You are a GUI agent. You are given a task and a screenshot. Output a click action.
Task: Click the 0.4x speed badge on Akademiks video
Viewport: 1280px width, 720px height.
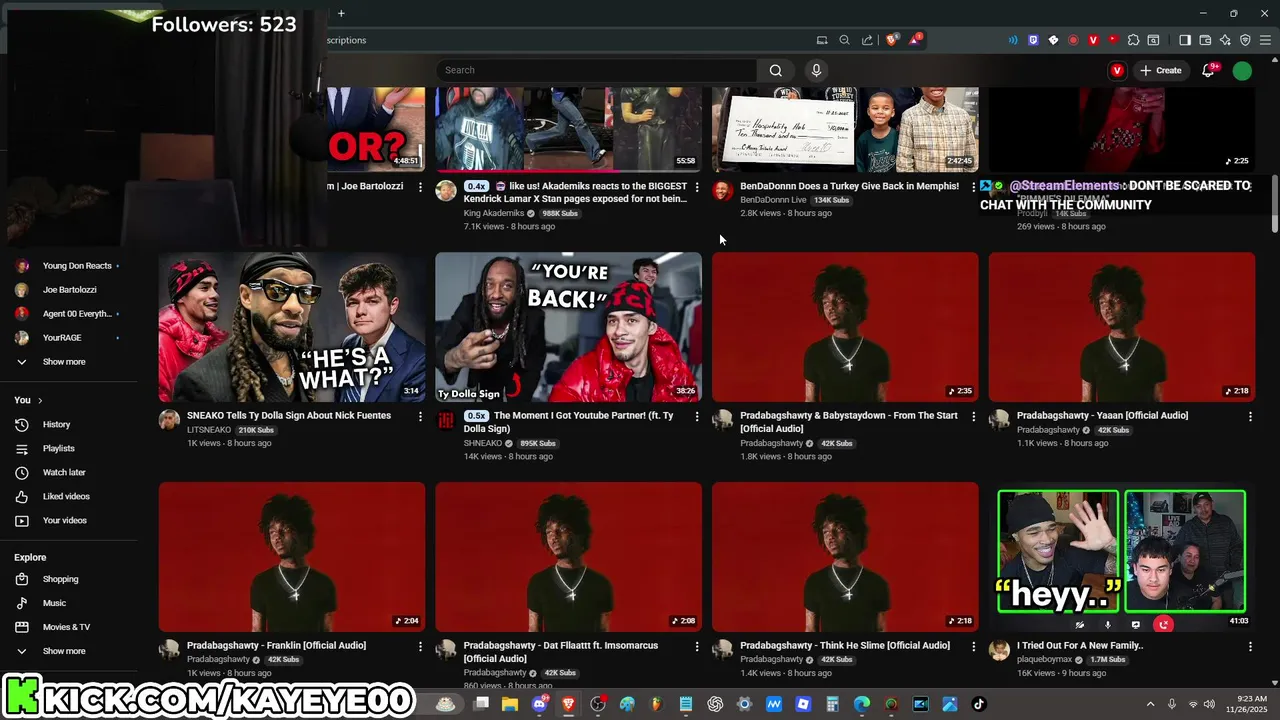[x=476, y=186]
